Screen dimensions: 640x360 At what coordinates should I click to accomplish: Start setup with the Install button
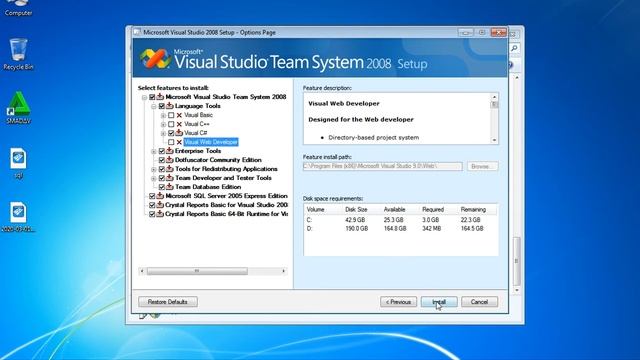coord(439,302)
